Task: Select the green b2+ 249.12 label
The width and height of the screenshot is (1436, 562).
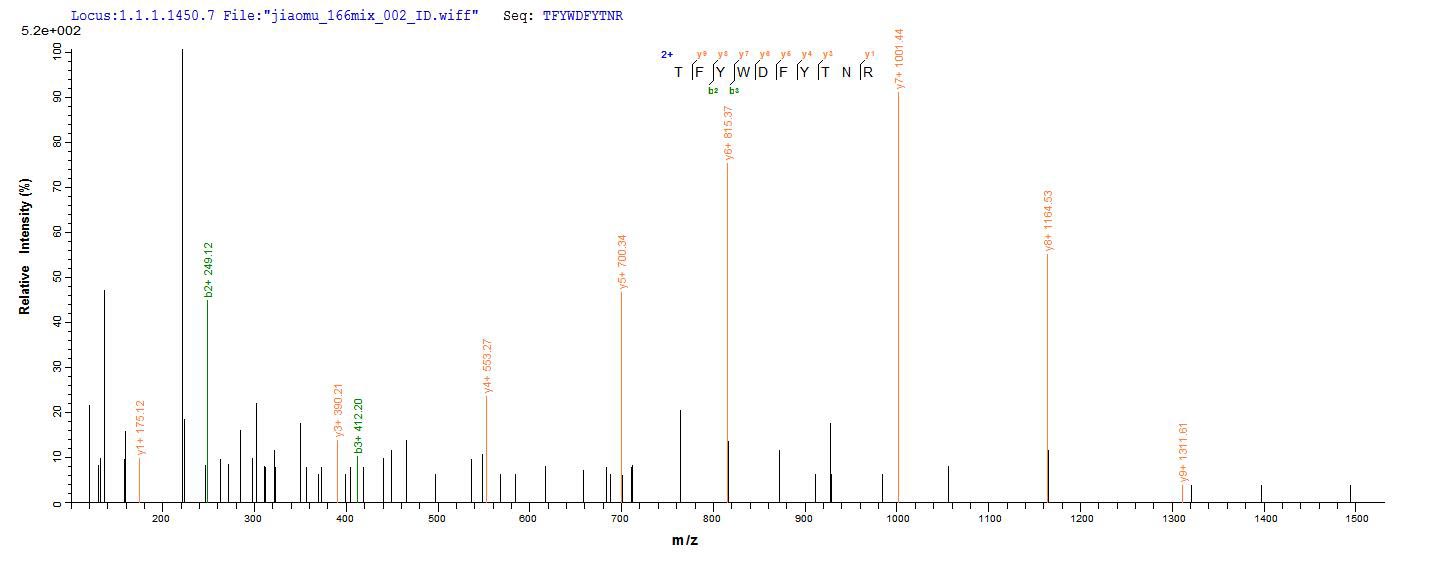Action: pyautogui.click(x=209, y=269)
